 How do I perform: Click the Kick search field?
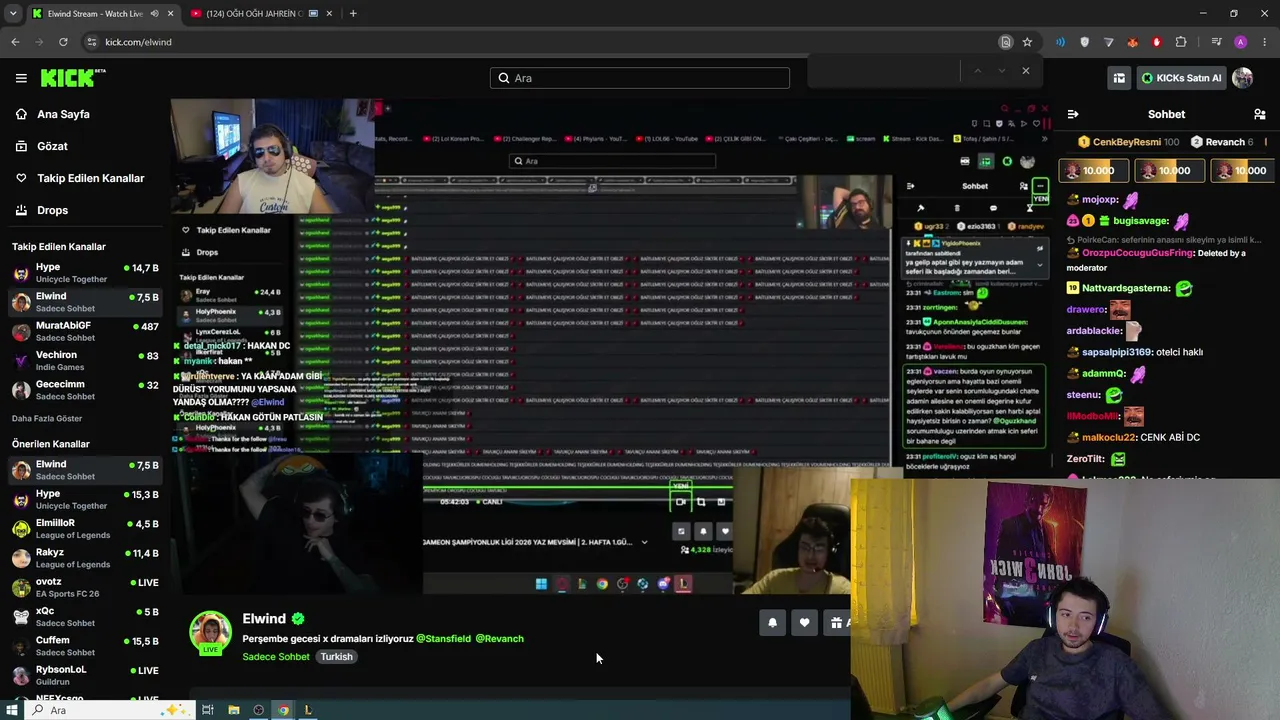click(x=640, y=78)
